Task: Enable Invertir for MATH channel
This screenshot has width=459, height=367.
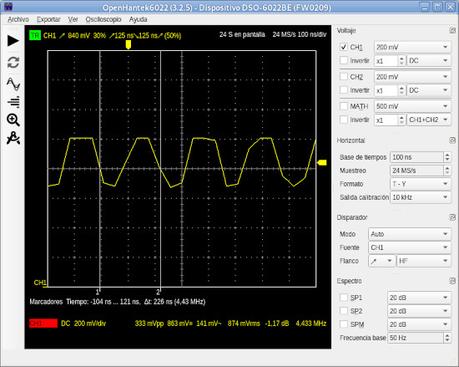Action: 344,119
